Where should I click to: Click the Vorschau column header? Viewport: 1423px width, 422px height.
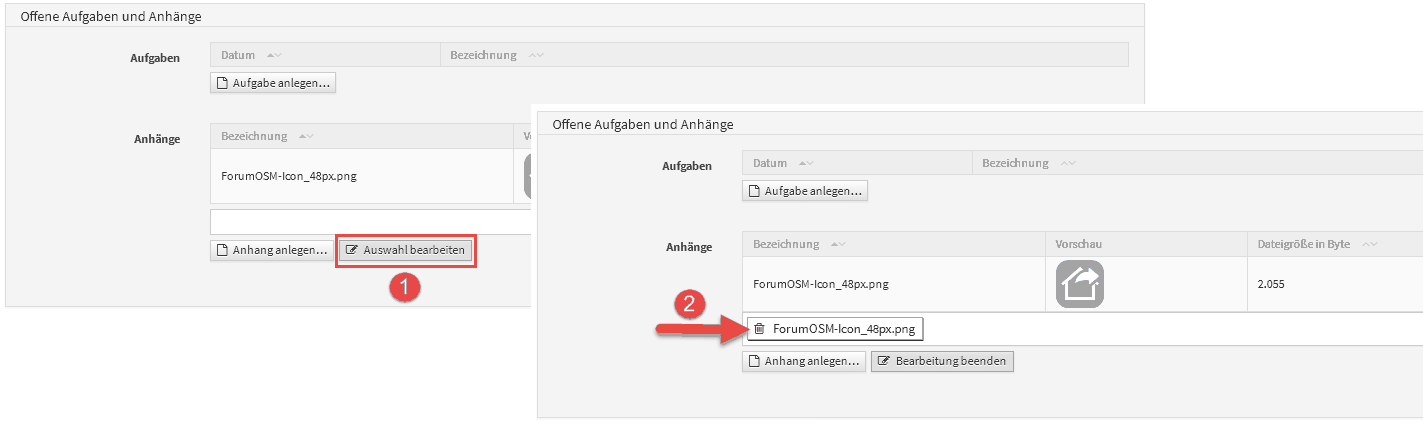[1079, 244]
